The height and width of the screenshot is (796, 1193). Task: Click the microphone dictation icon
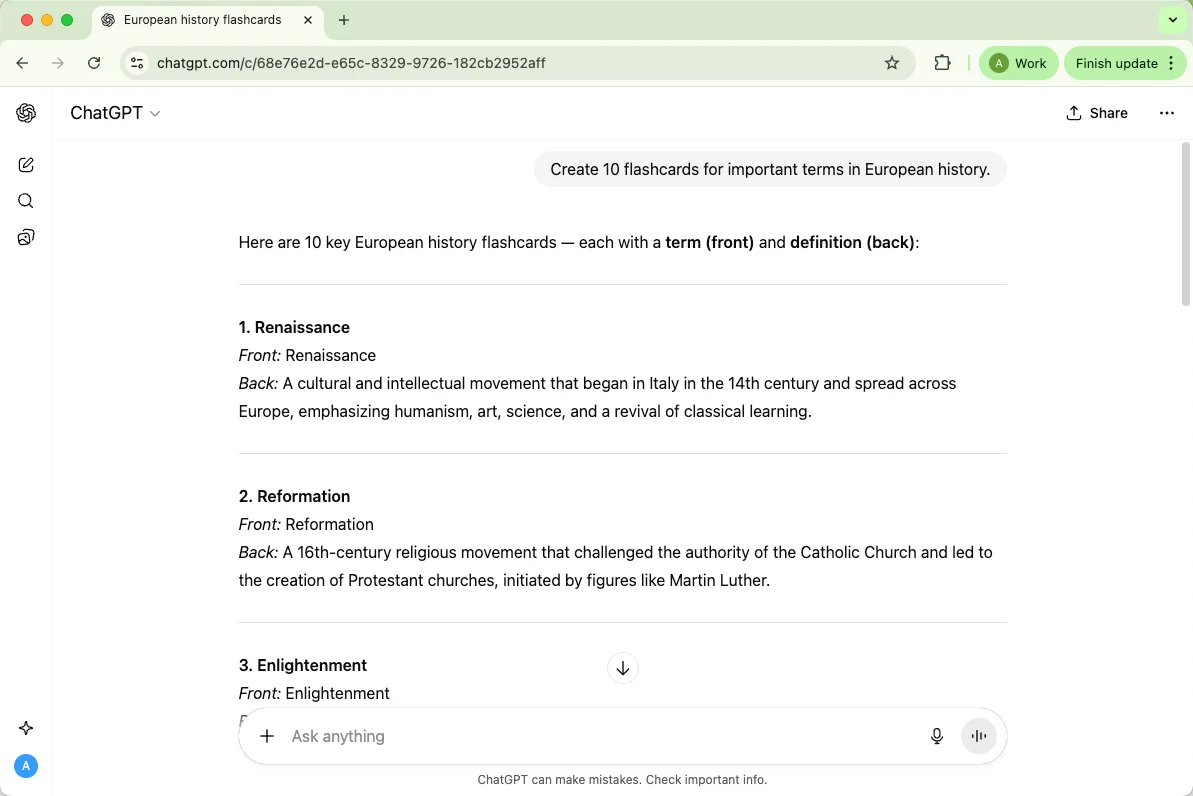click(937, 736)
